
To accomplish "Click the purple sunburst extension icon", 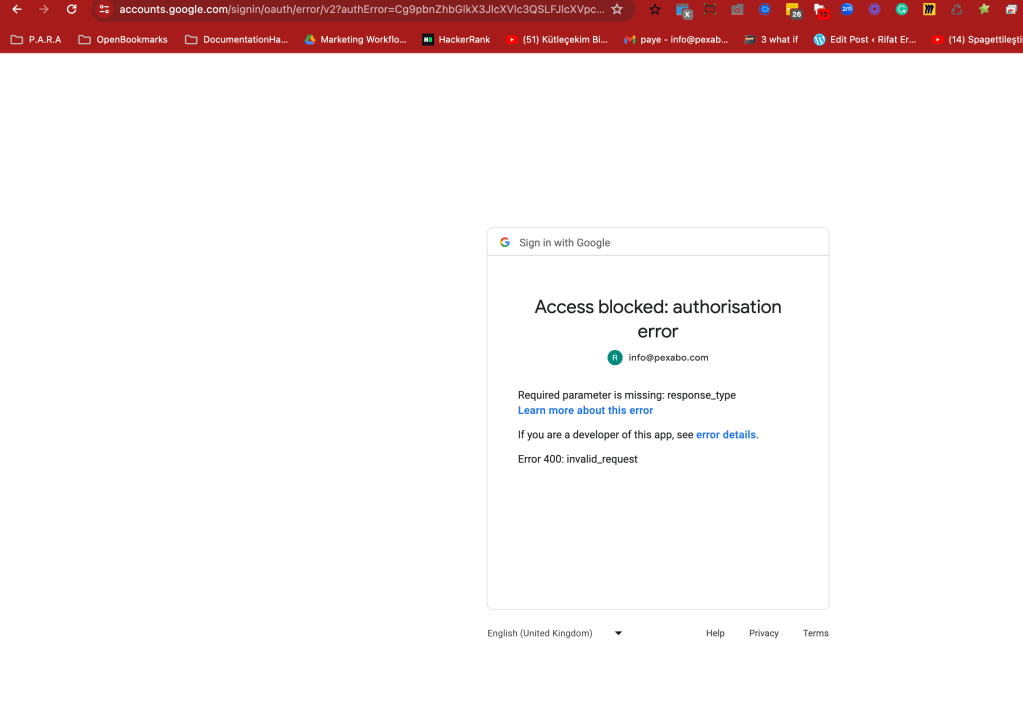I will pos(874,9).
